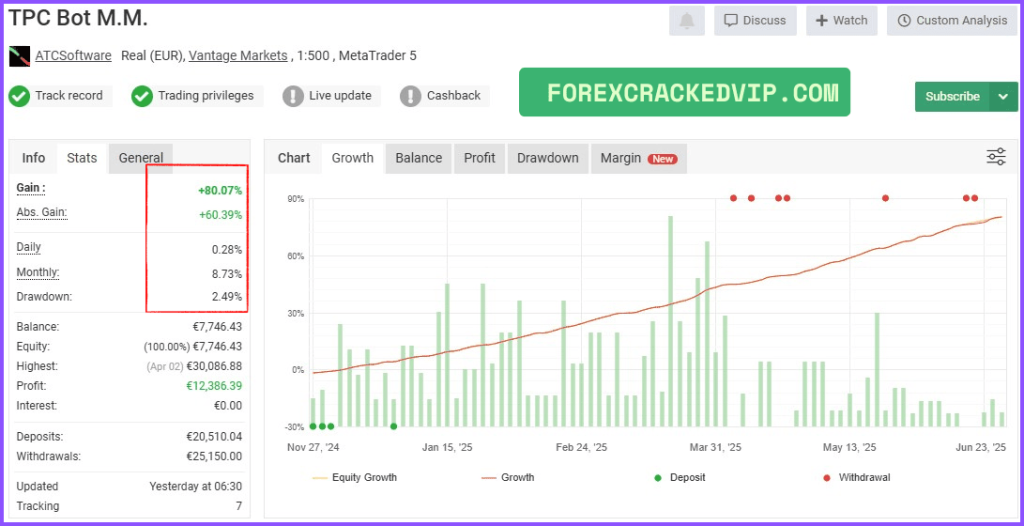
Task: Click the +60.39% absolute gain value
Action: point(220,215)
